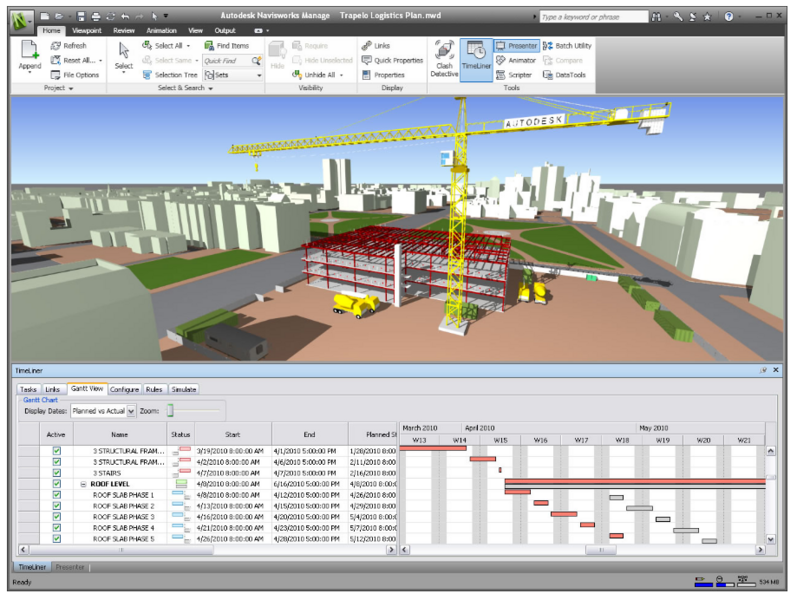Open the Clash Detective tool
The image size is (797, 600).
[445, 58]
